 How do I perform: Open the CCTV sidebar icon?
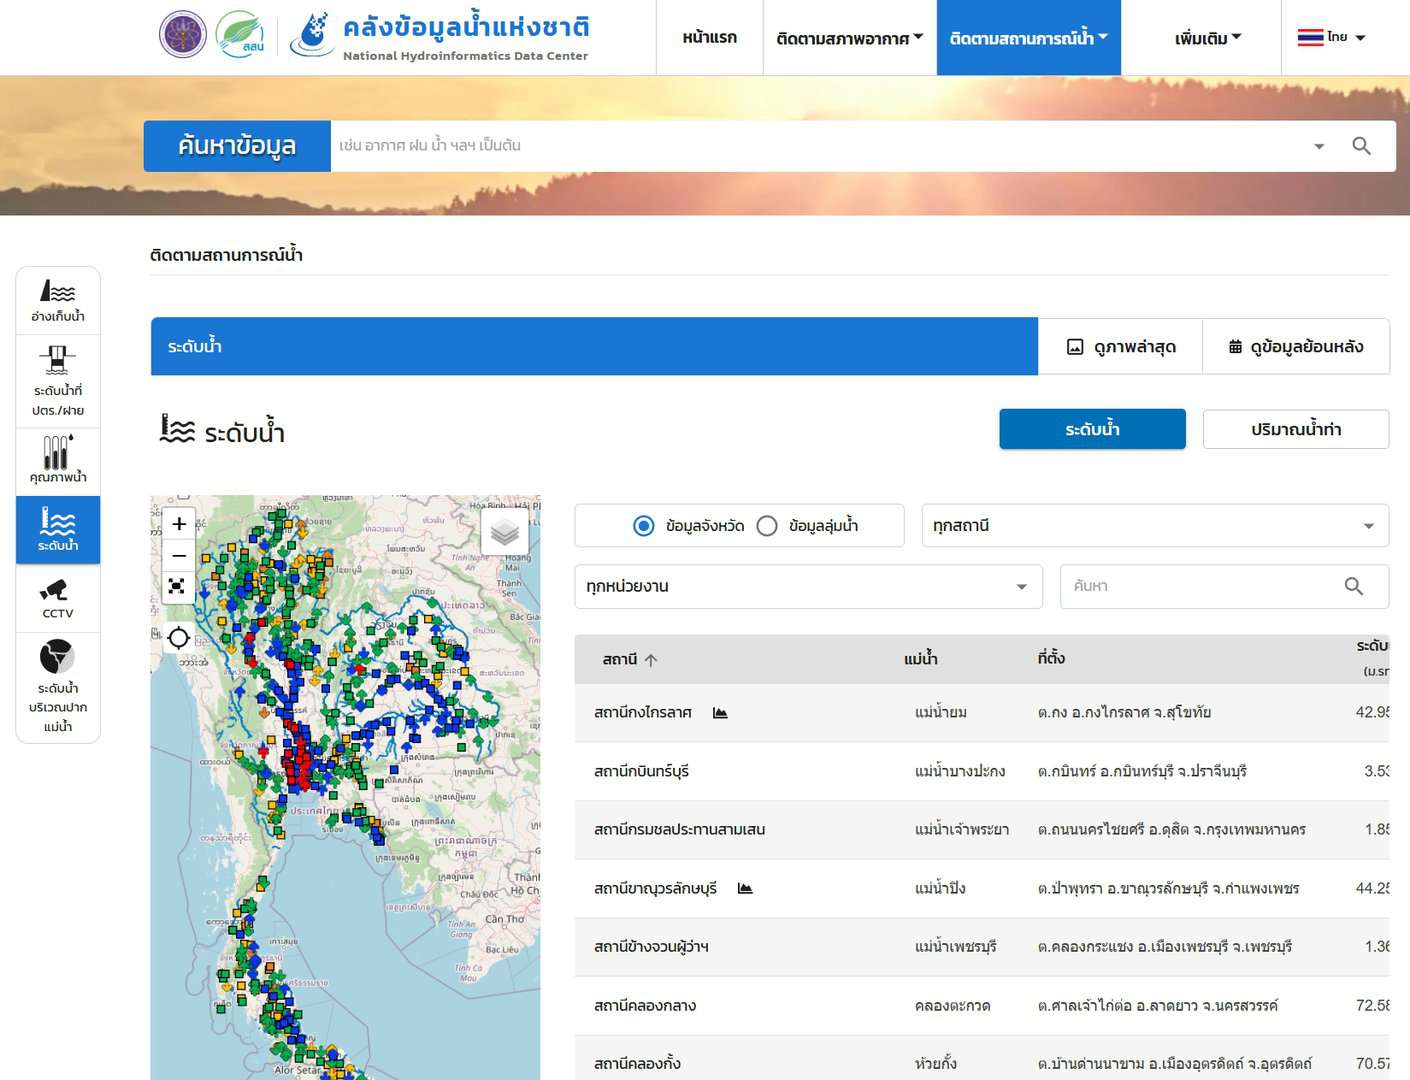[x=58, y=598]
